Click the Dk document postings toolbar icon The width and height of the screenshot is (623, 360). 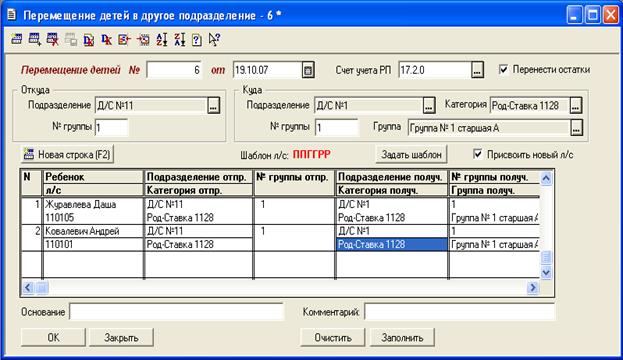89,39
